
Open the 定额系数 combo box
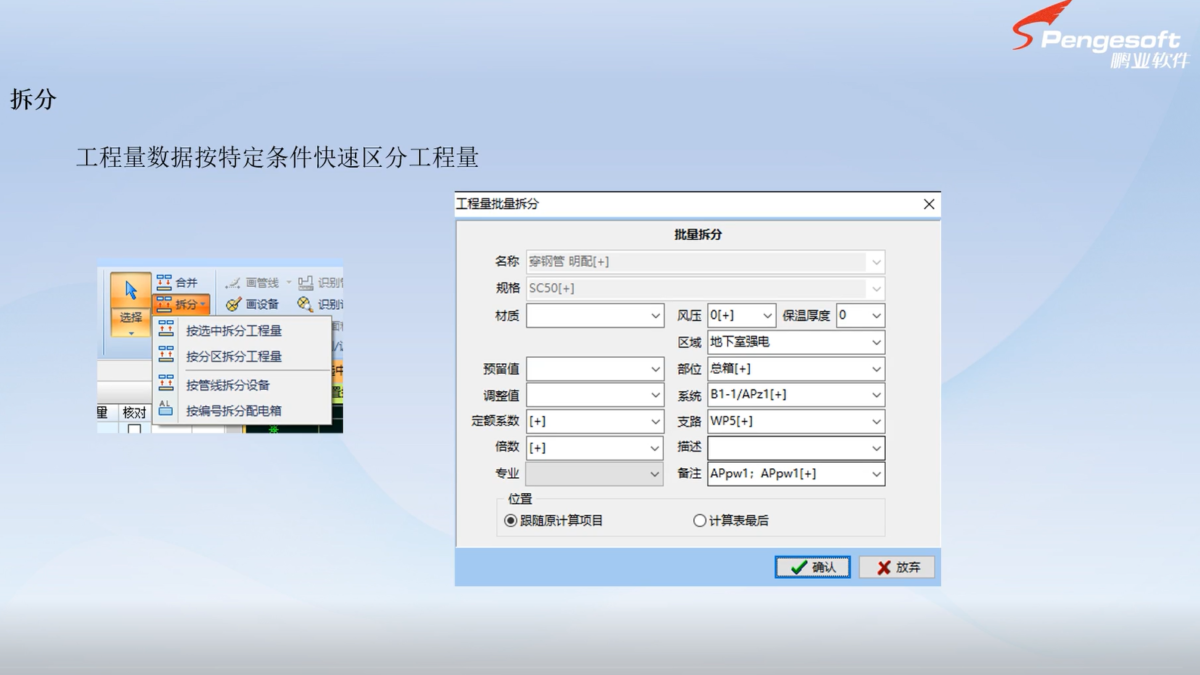(x=595, y=421)
